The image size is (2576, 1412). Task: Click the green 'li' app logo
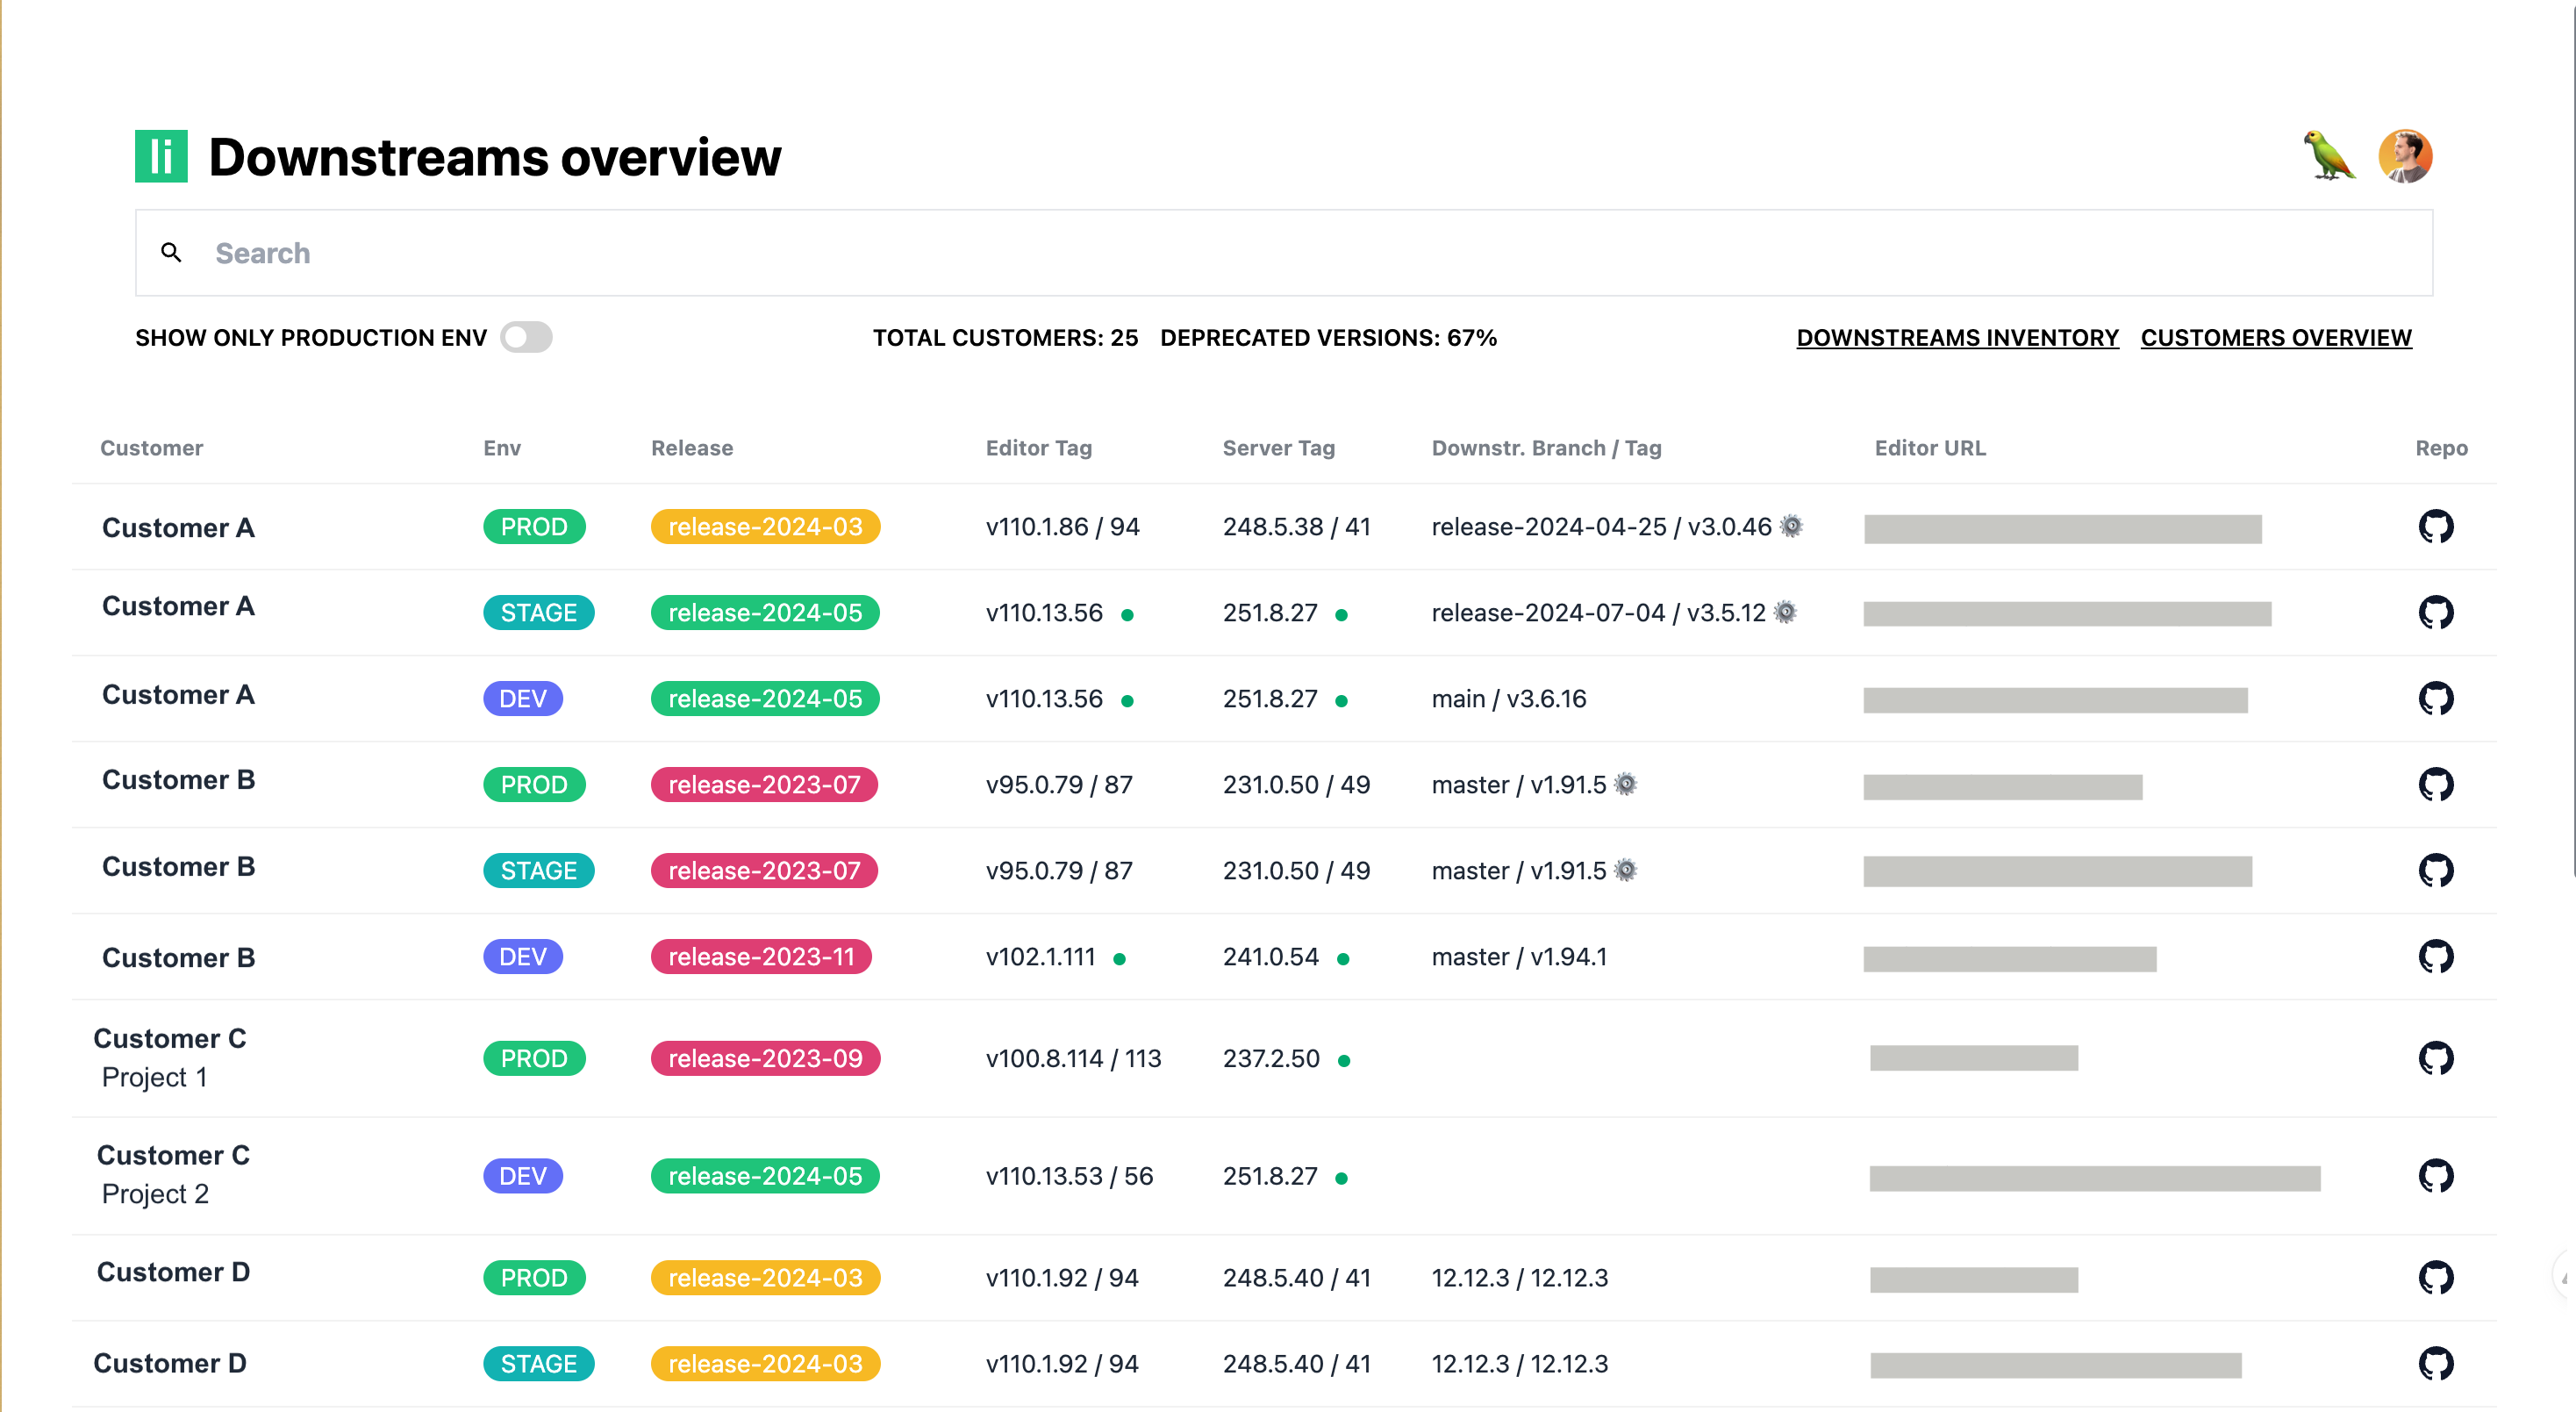tap(161, 156)
